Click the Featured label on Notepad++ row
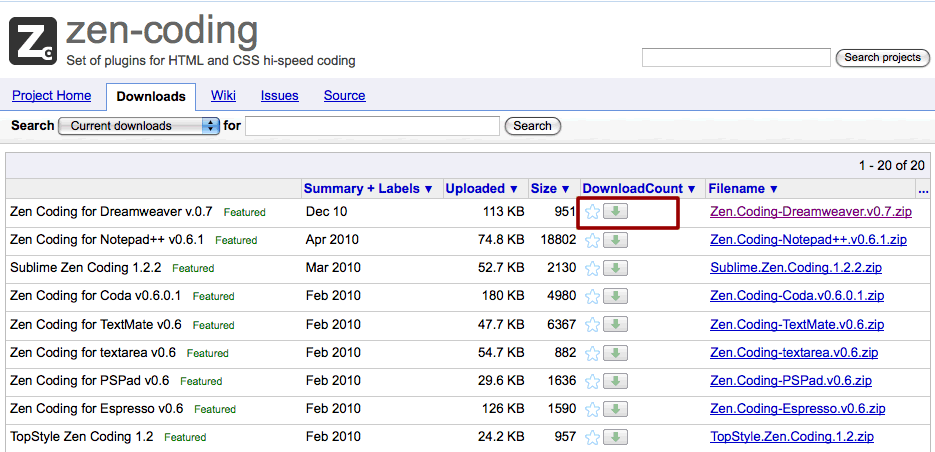Image resolution: width=935 pixels, height=452 pixels. pyautogui.click(x=236, y=240)
